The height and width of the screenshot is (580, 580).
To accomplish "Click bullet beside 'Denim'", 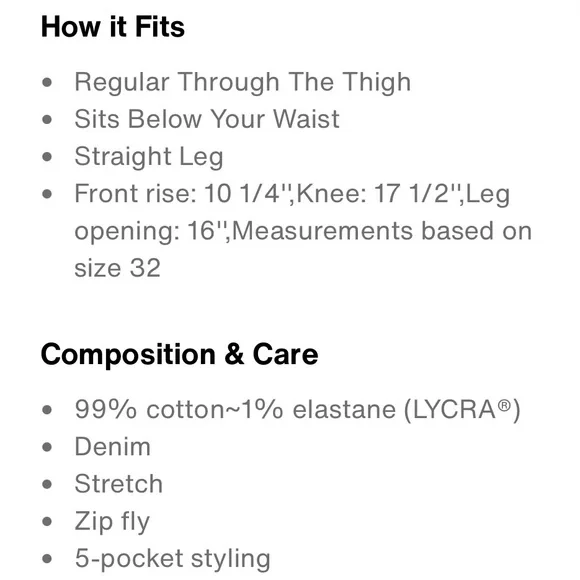I will coord(47,447).
